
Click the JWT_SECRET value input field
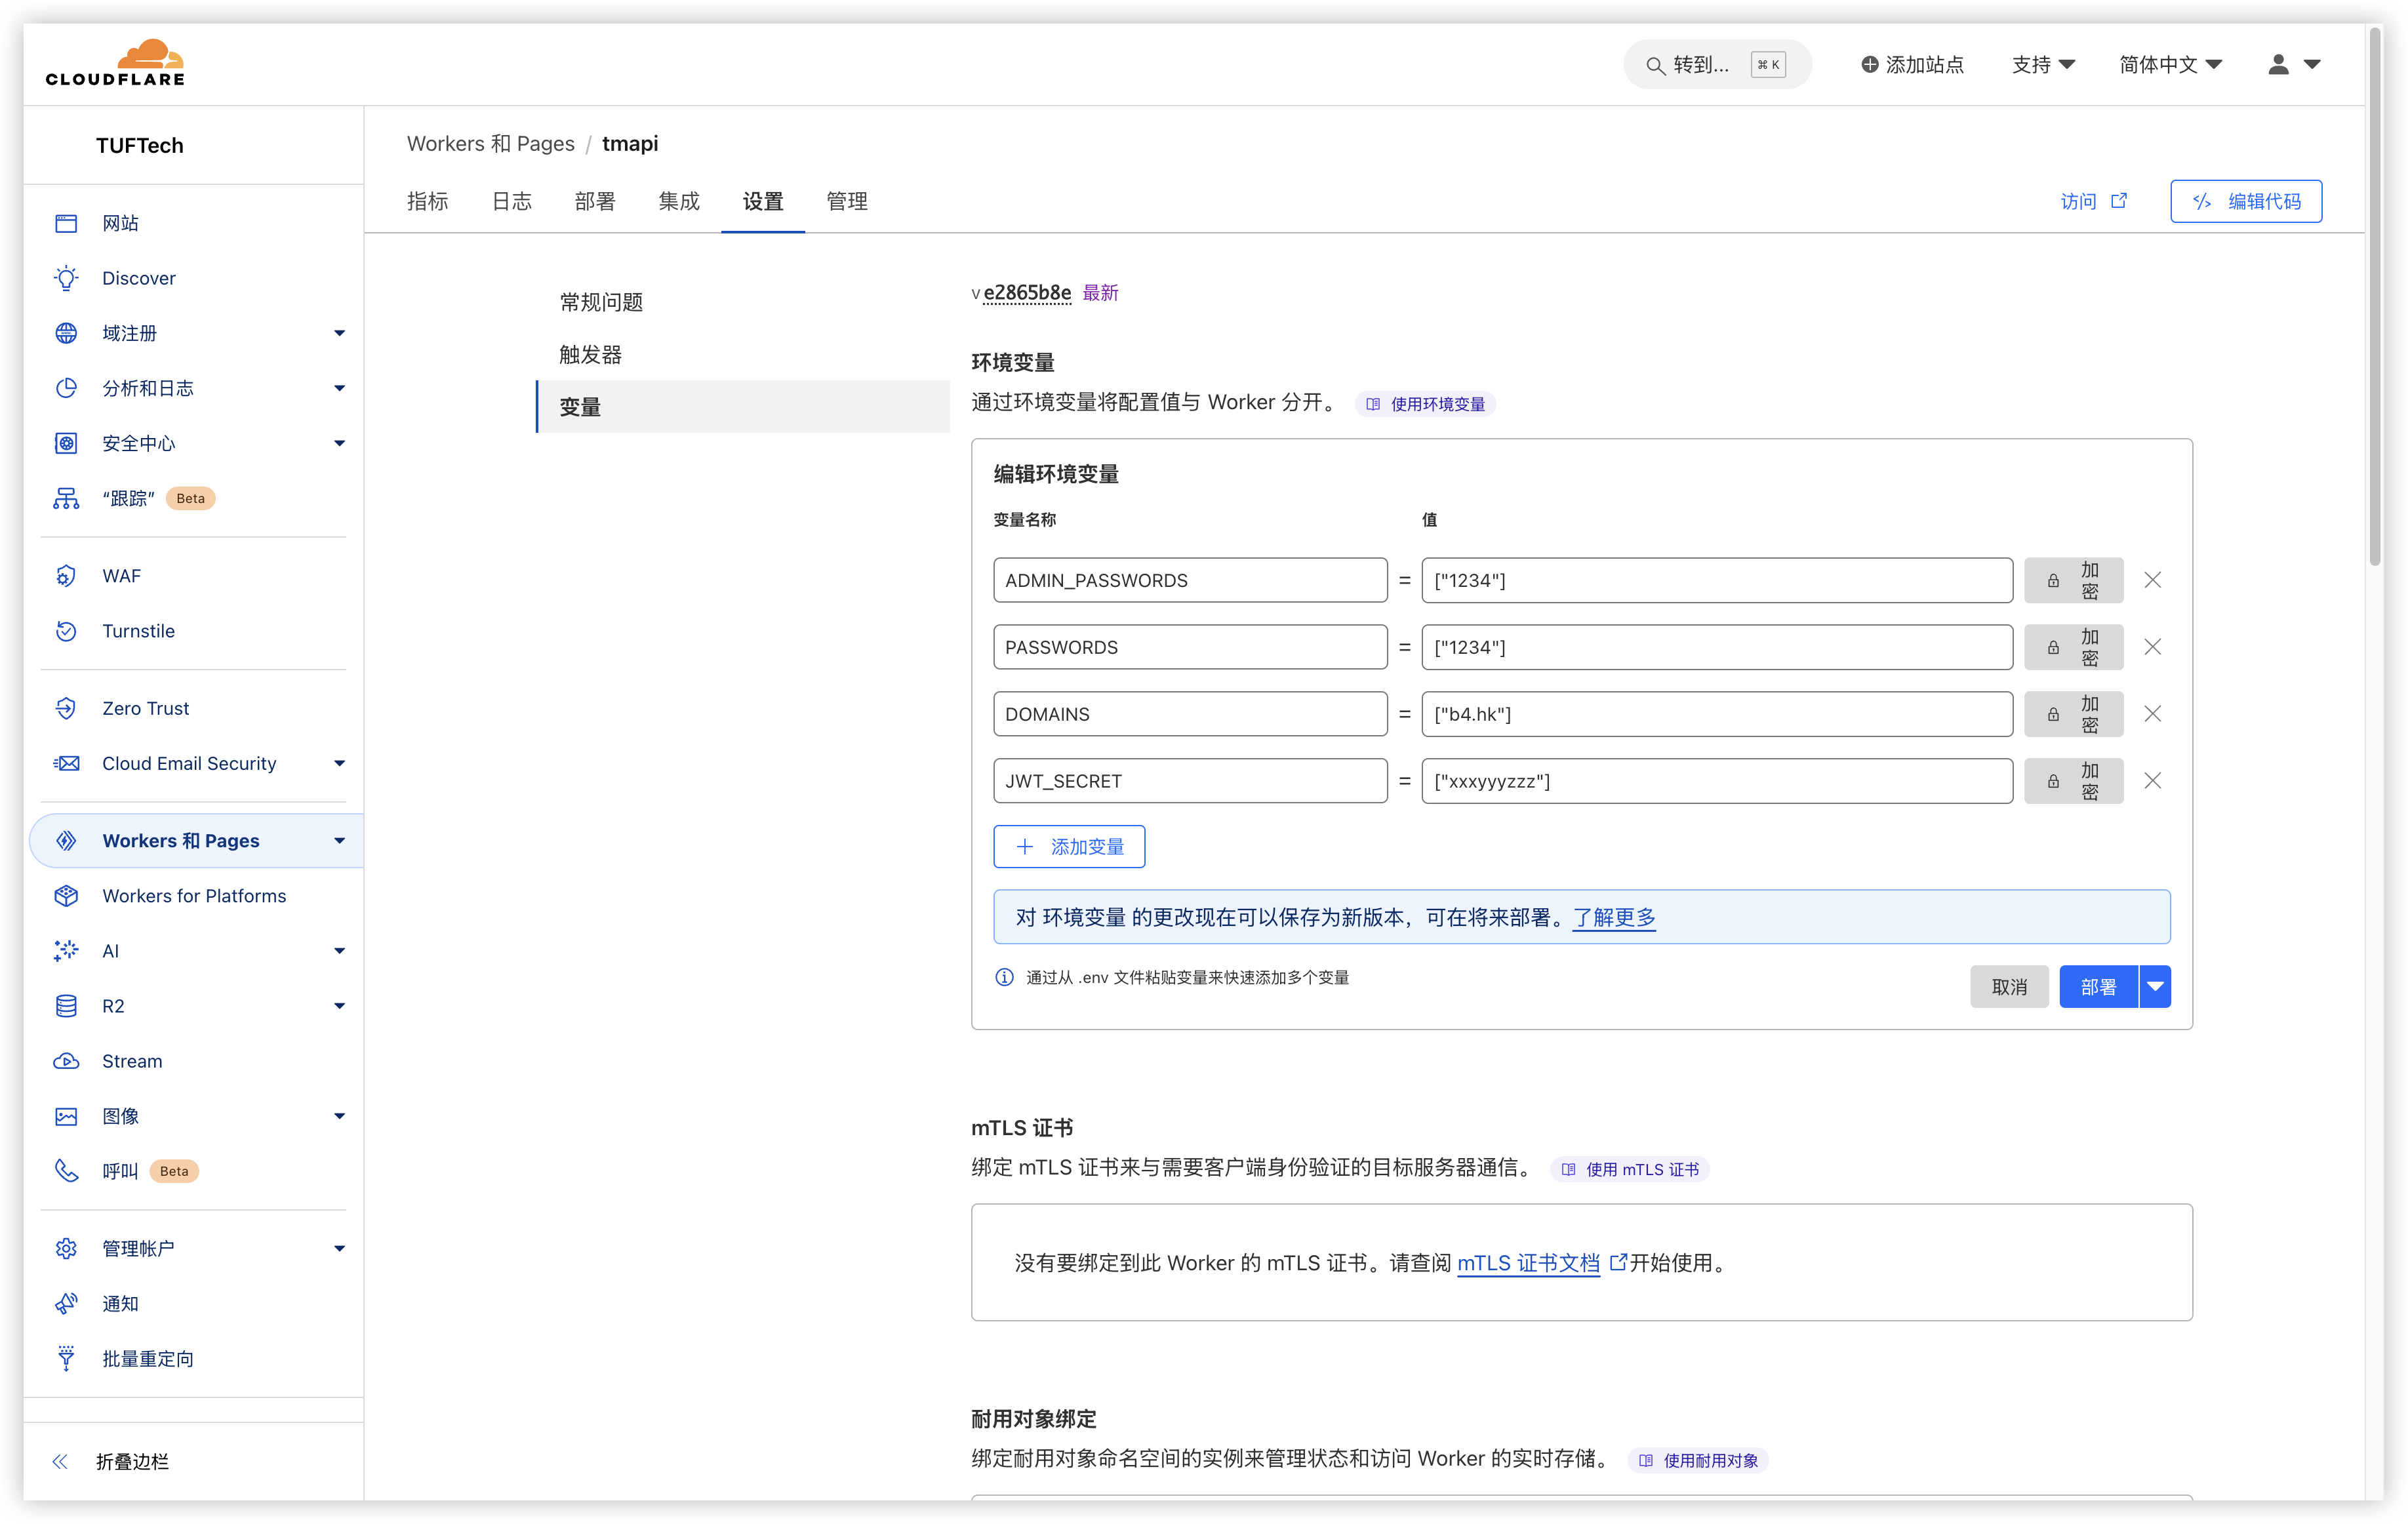(1716, 781)
